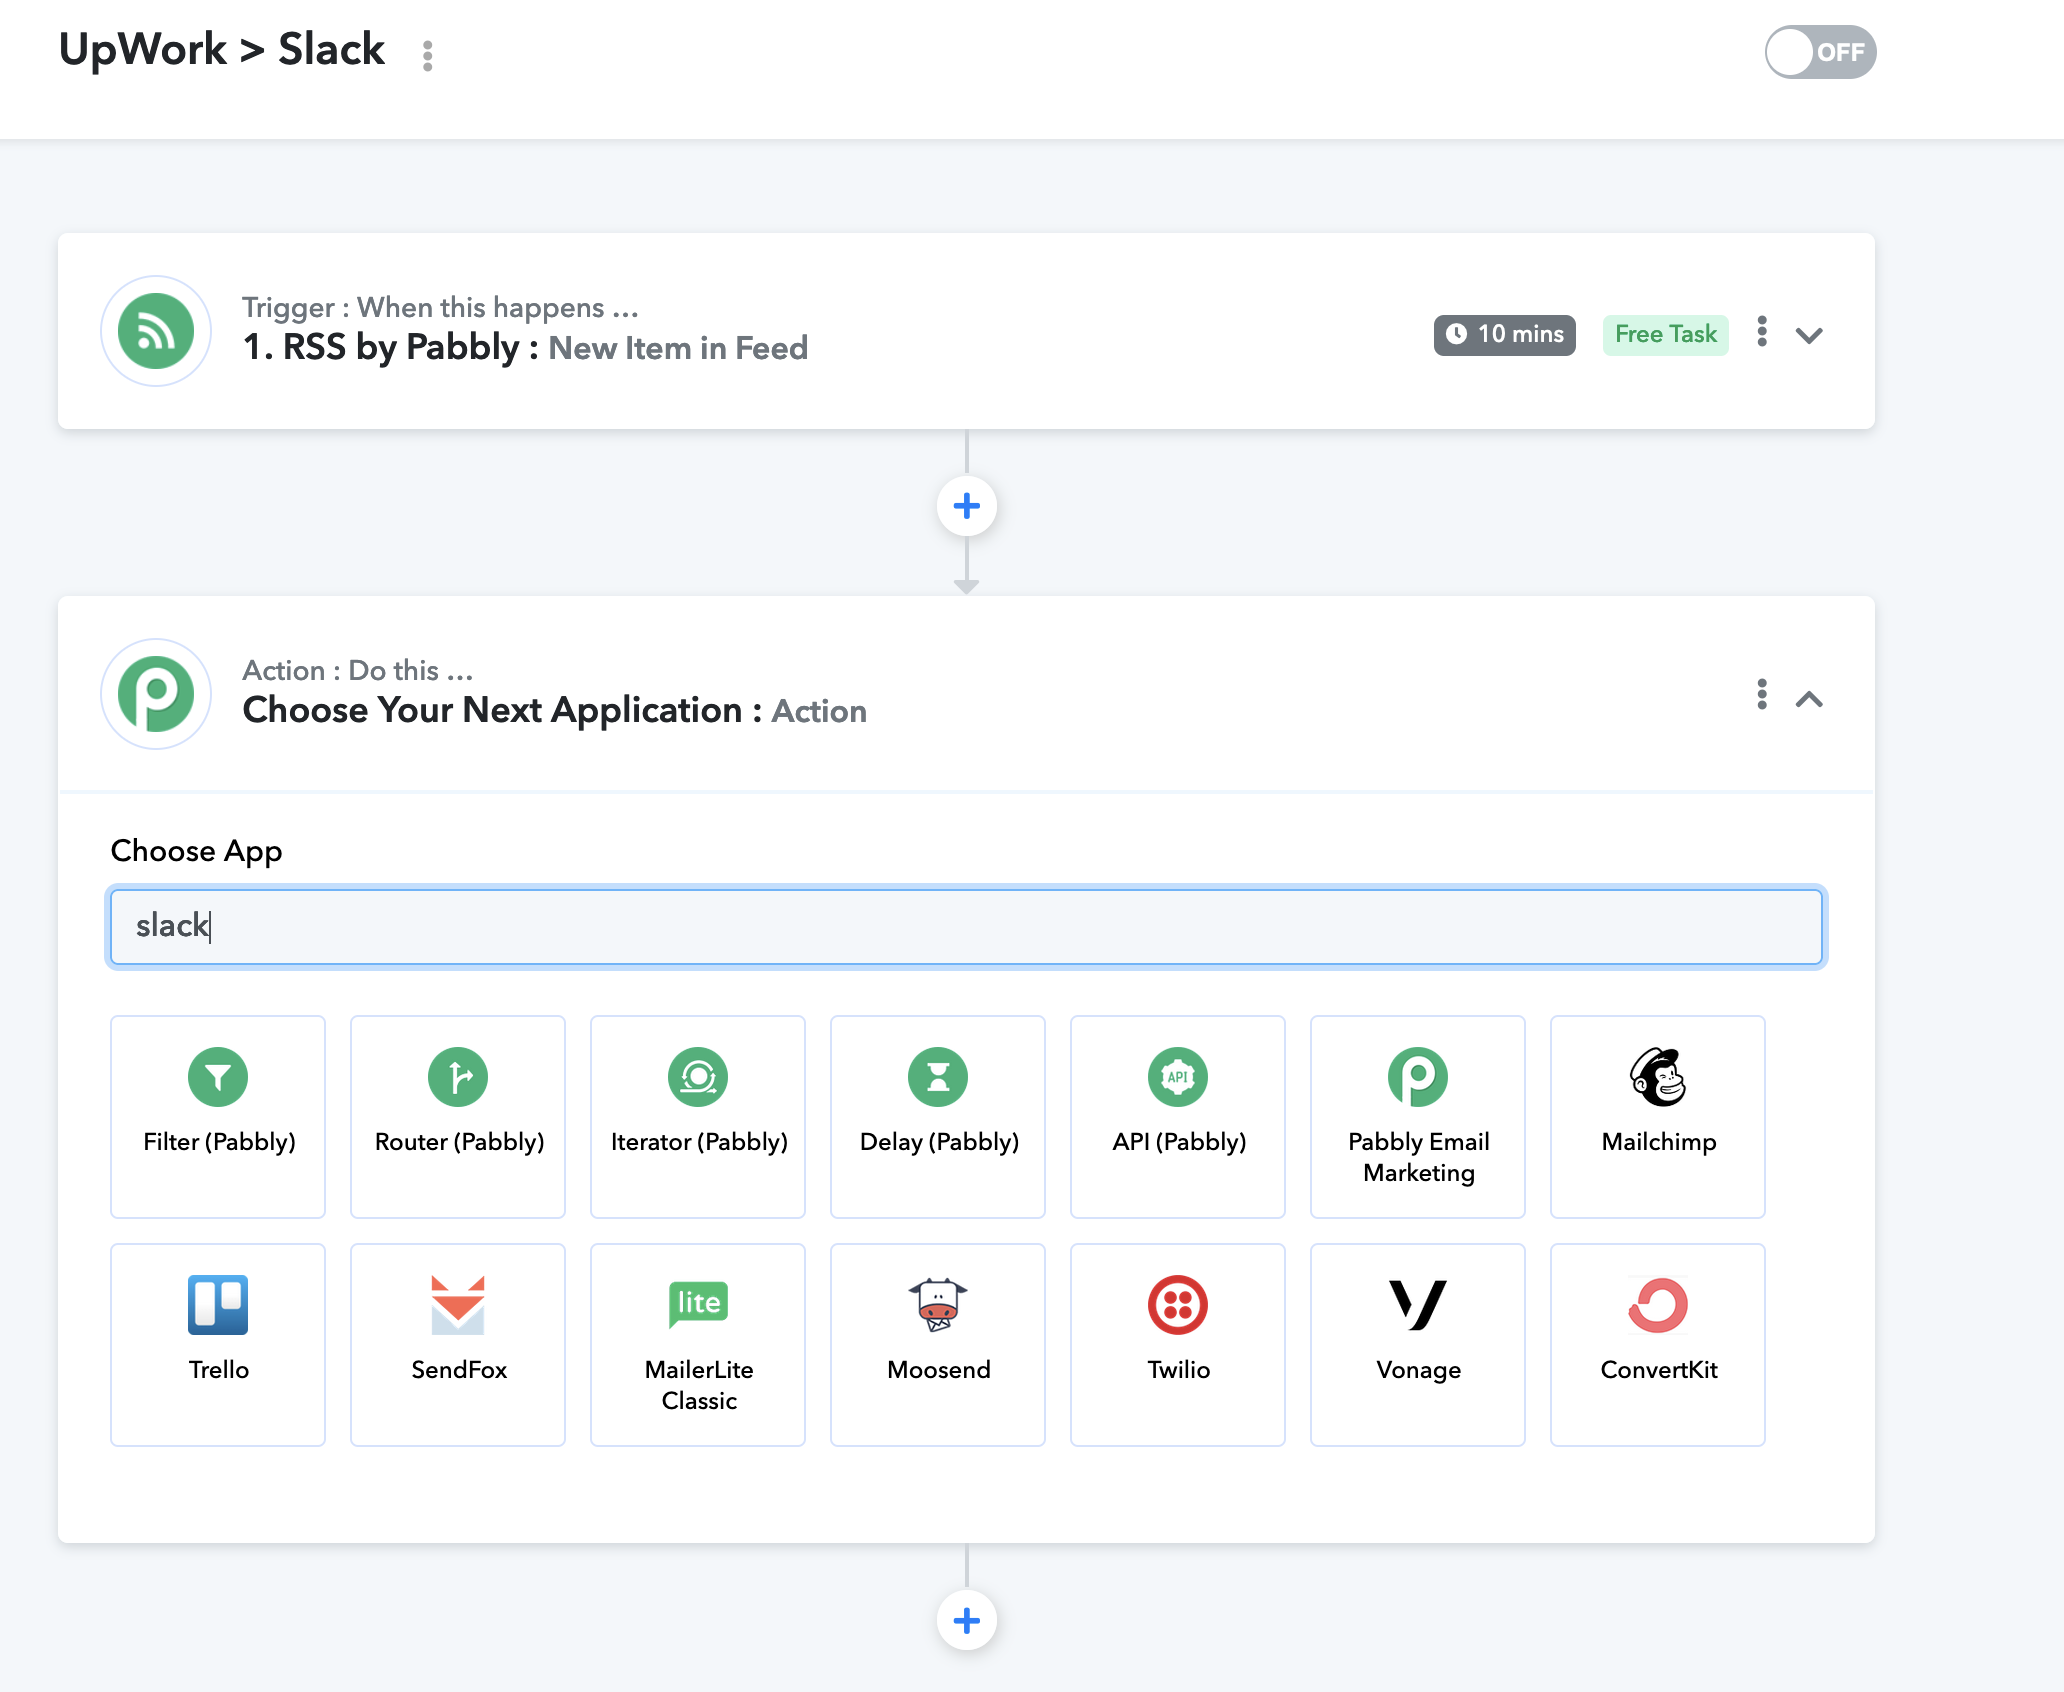Select the Iterator (Pabbly) app
2064x1692 pixels.
click(698, 1117)
